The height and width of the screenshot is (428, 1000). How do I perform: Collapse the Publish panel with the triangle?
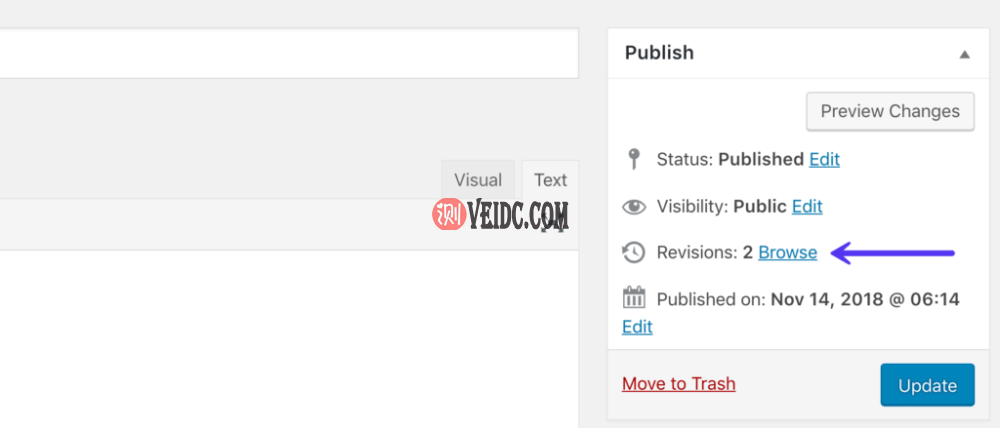pos(964,54)
